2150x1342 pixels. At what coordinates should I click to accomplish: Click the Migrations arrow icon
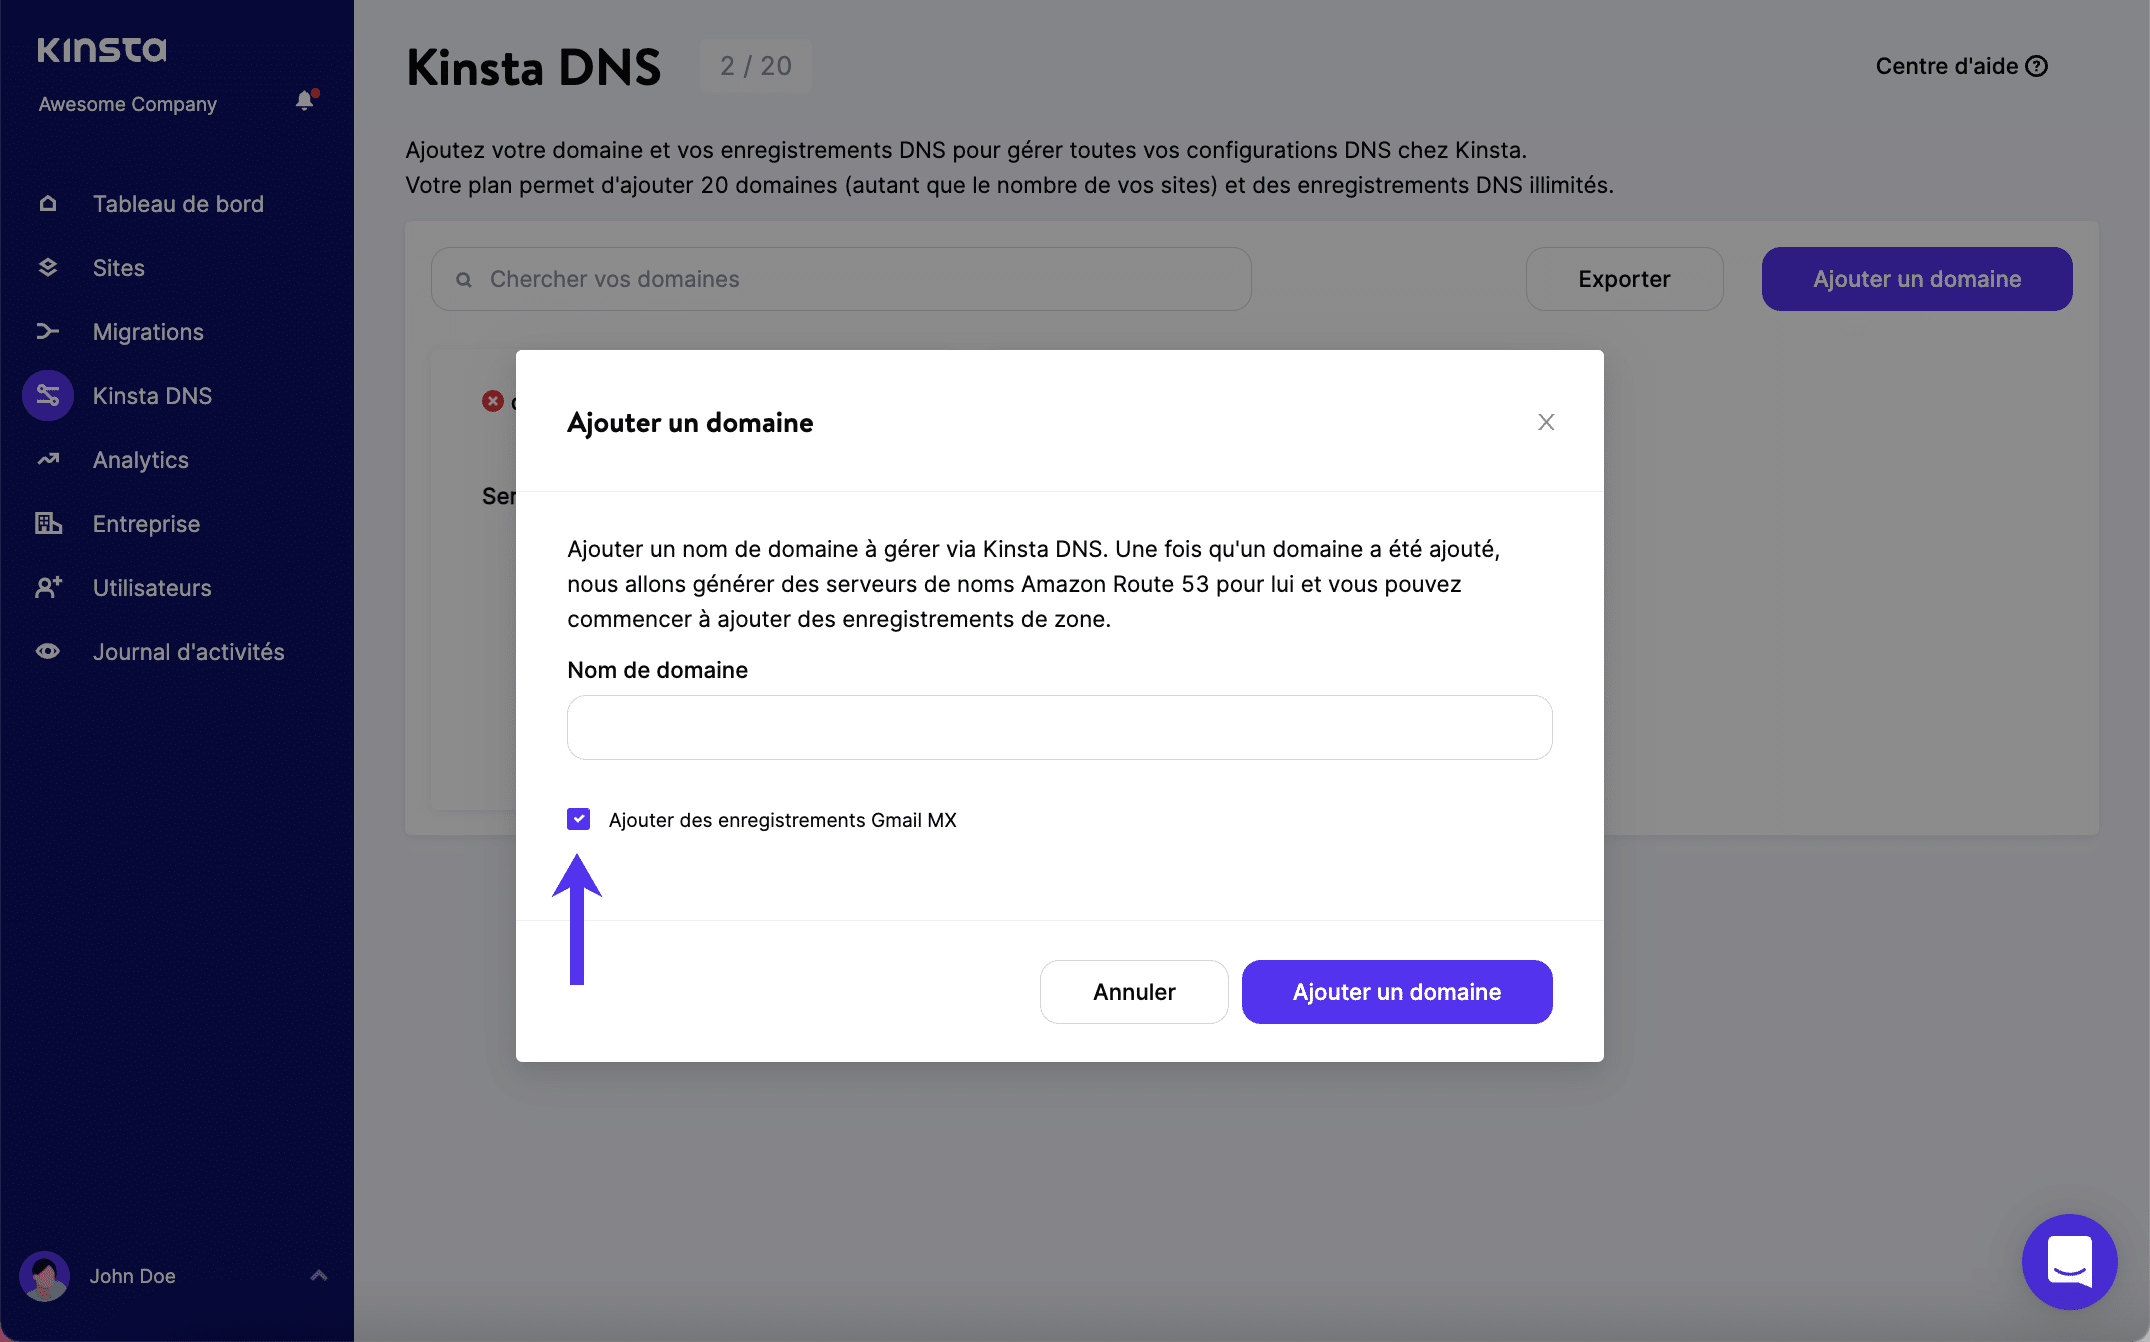[x=48, y=332]
